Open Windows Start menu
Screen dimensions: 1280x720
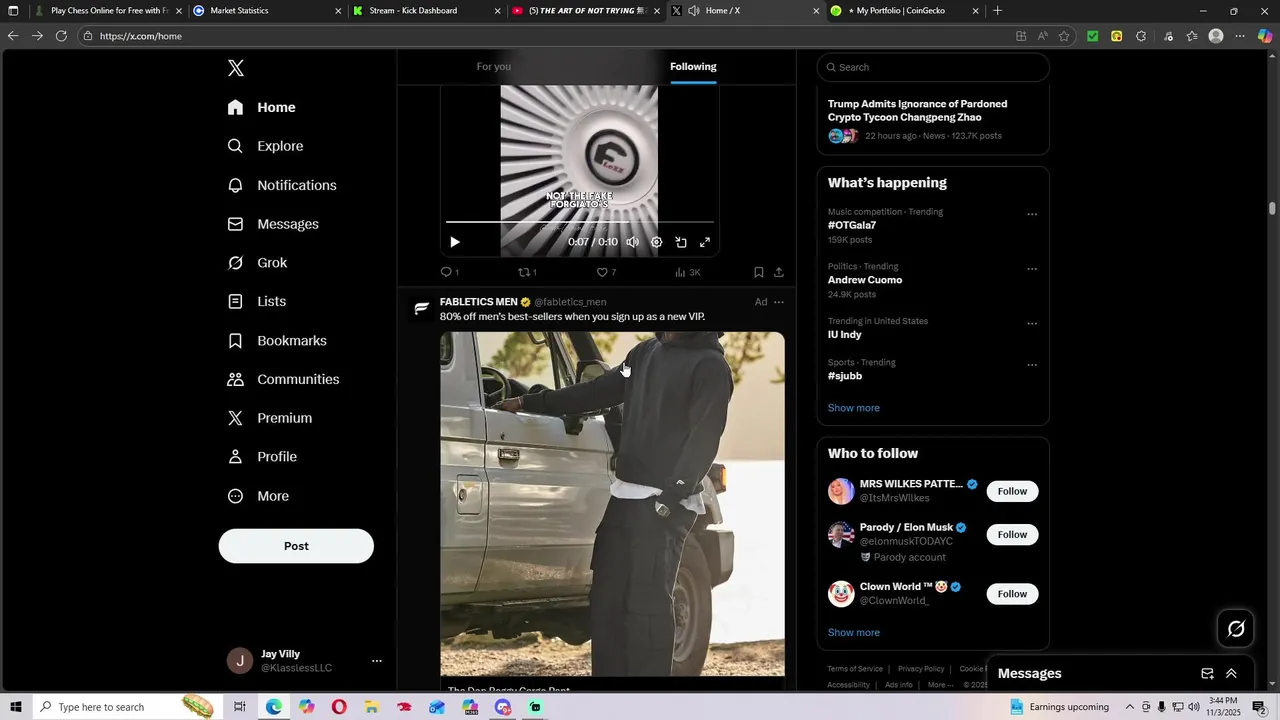coord(15,707)
